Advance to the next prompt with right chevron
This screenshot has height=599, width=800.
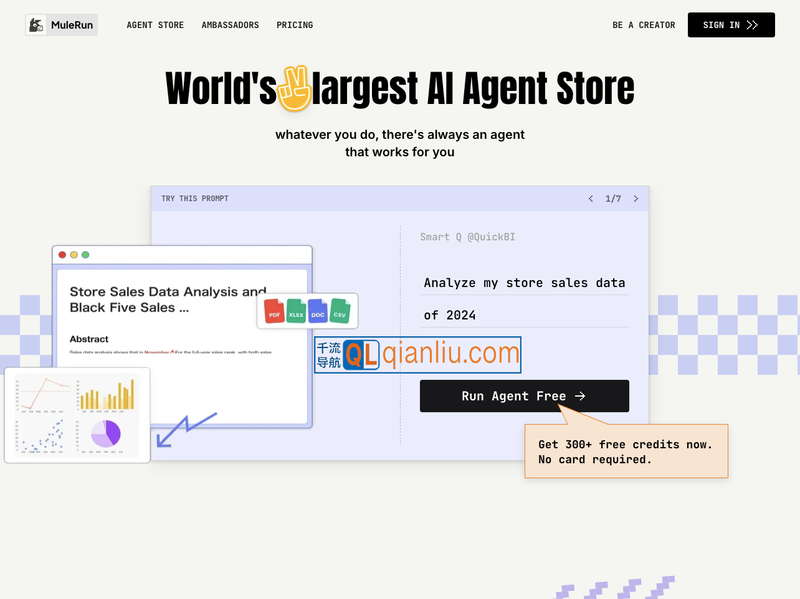(635, 199)
